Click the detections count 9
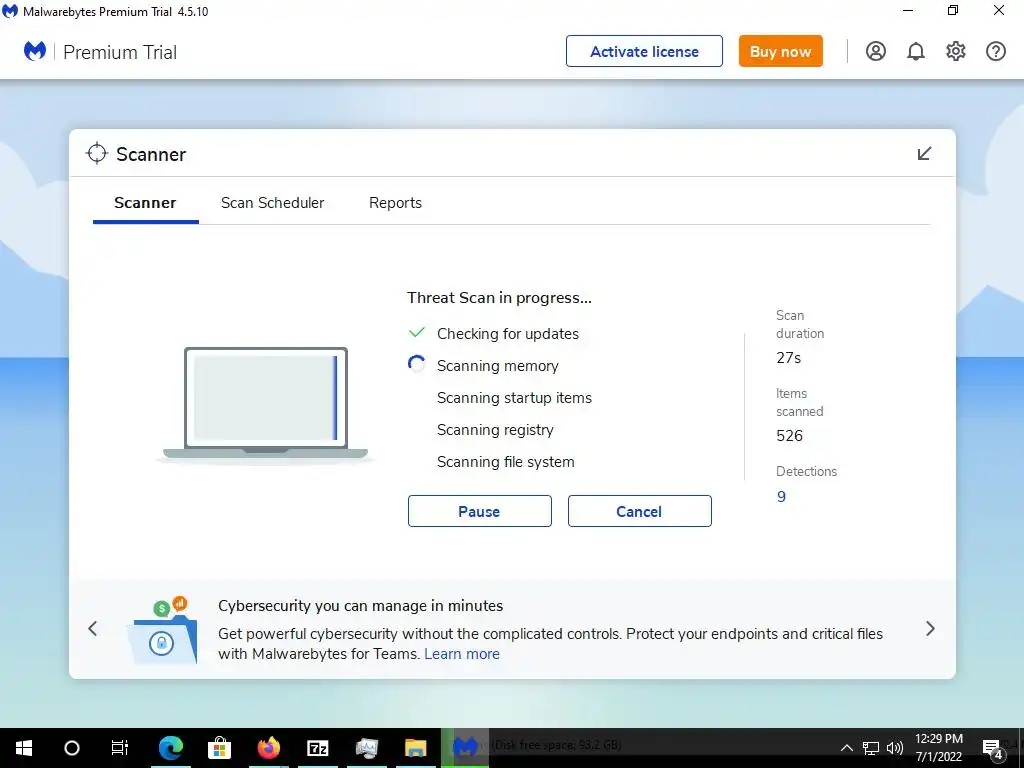 pyautogui.click(x=781, y=496)
